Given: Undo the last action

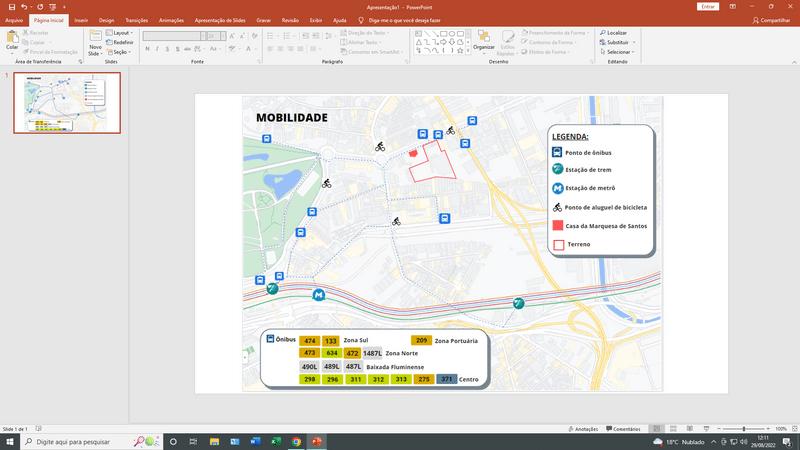Looking at the screenshot, I should pos(23,7).
